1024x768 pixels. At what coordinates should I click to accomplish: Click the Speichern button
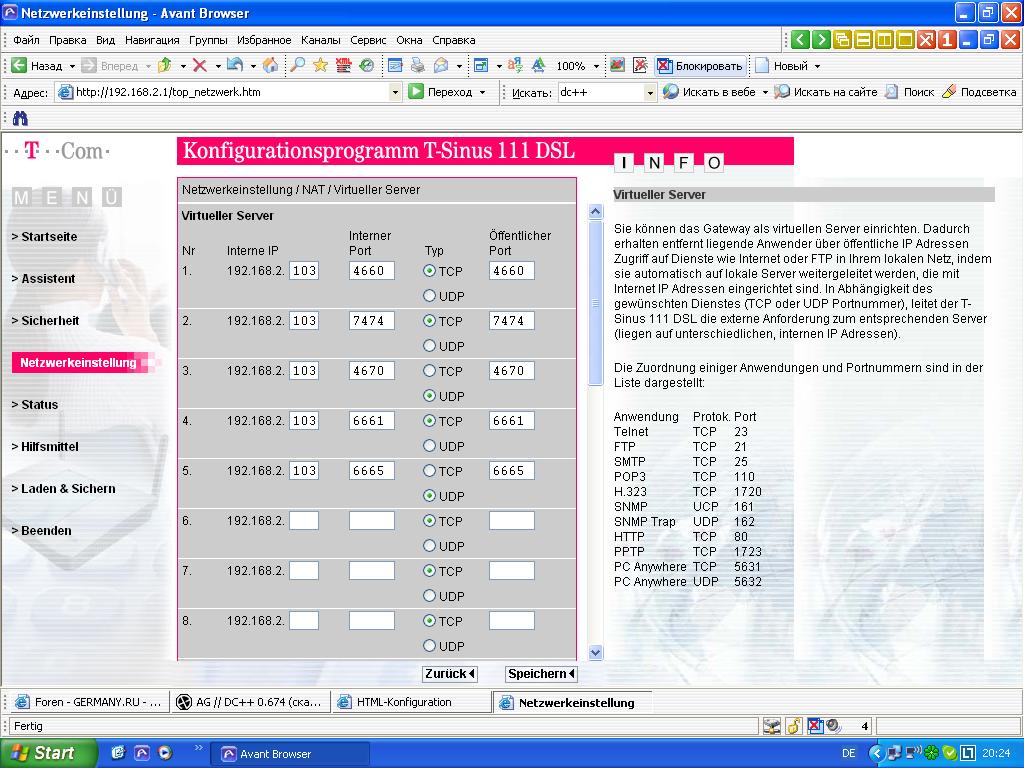coord(541,673)
